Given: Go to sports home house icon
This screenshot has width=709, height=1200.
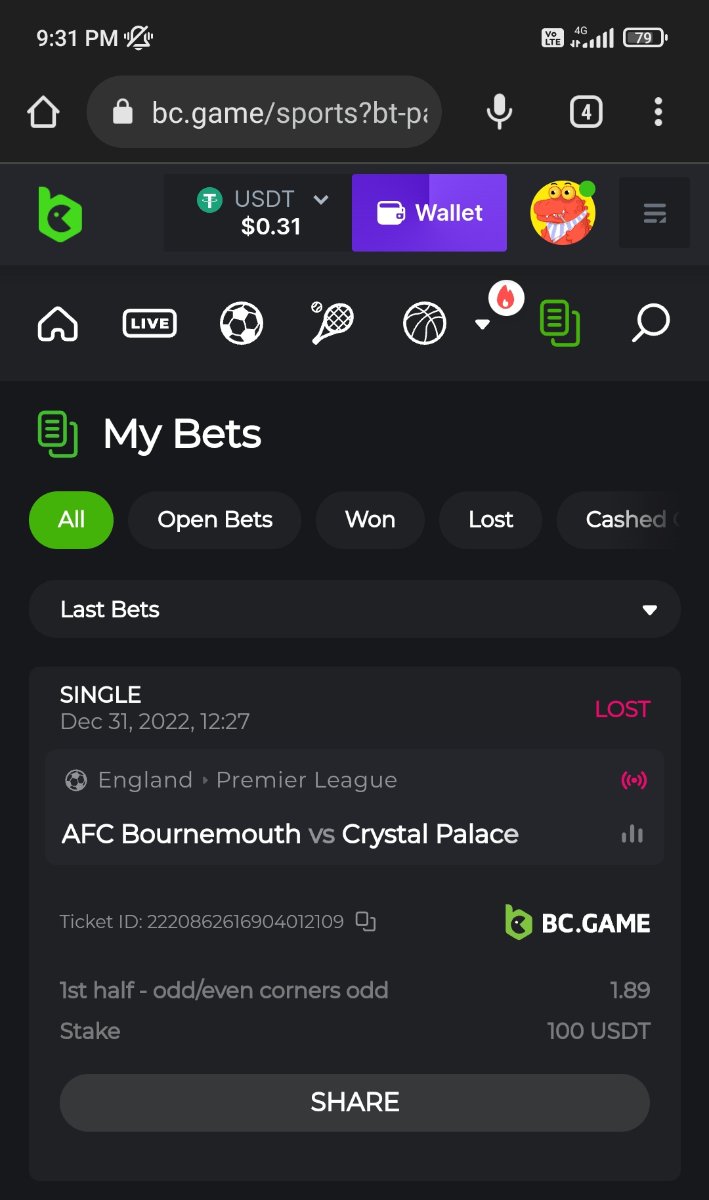Looking at the screenshot, I should (57, 323).
